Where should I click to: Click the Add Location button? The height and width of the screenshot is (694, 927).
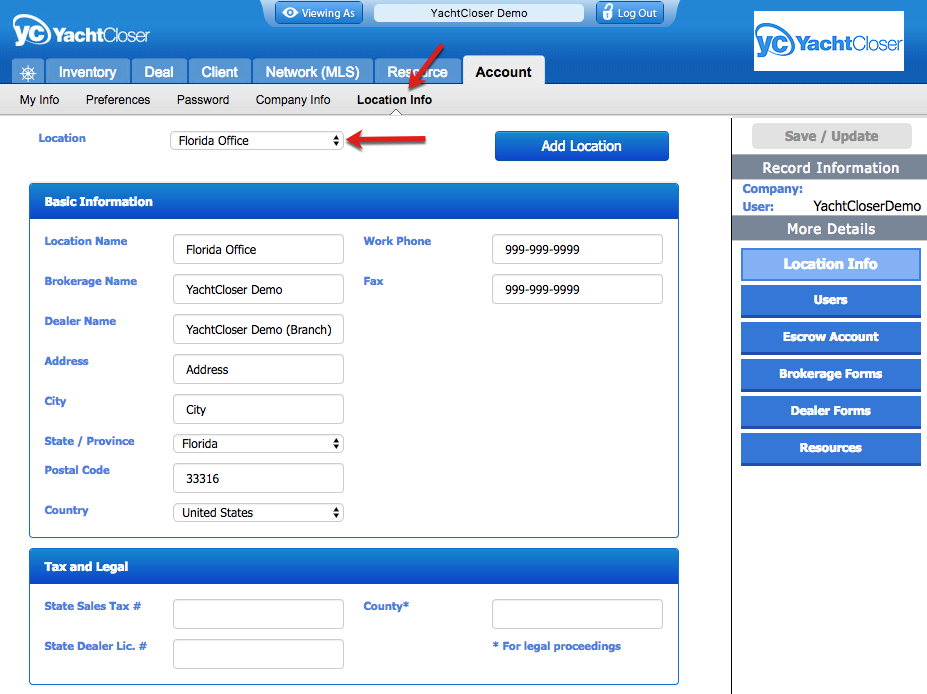pyautogui.click(x=582, y=146)
